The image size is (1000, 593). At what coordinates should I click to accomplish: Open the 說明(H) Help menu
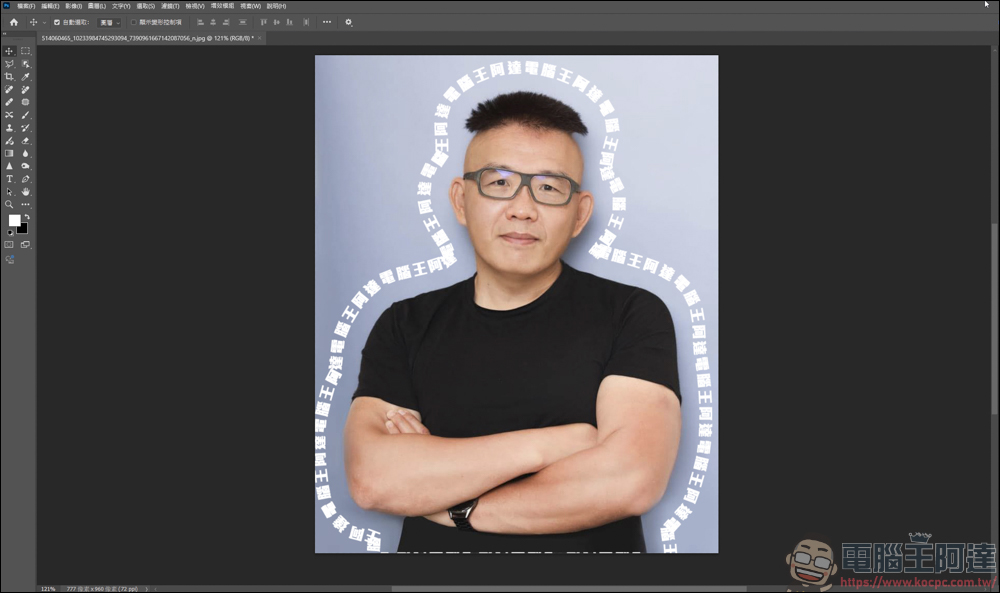coord(276,6)
